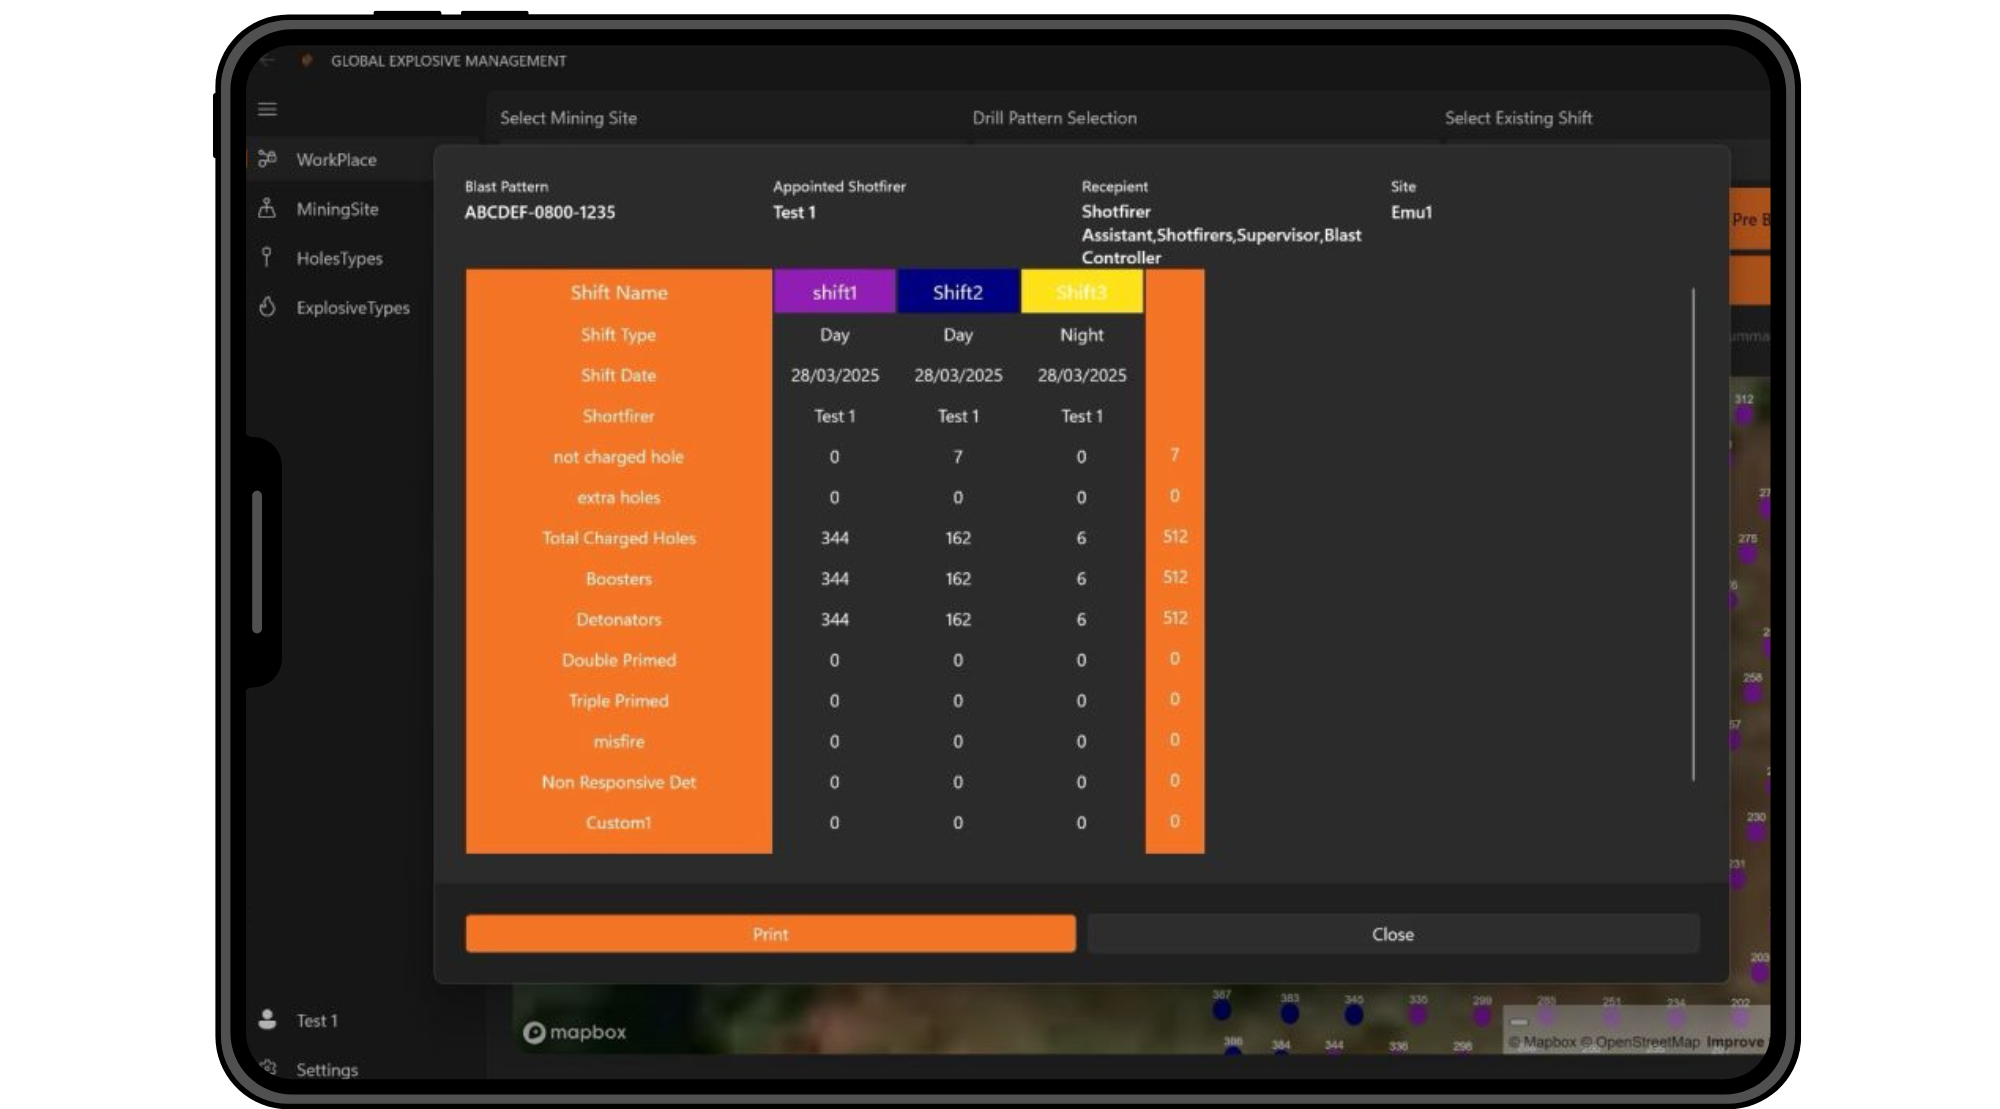Click the yellow Shift3 header swatch
Screen dimensions: 2000x1109
coord(1080,292)
